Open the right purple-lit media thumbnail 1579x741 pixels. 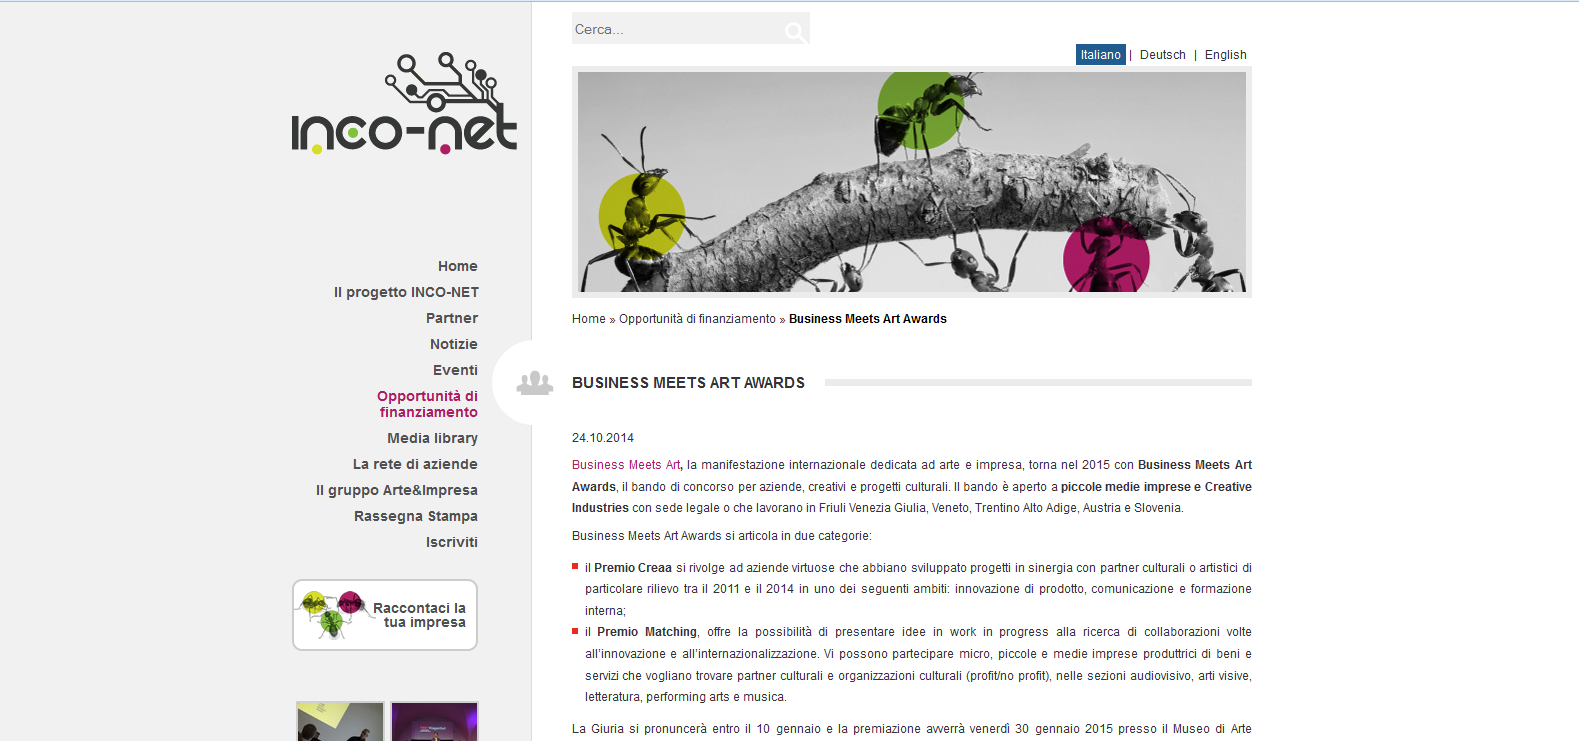(x=434, y=721)
